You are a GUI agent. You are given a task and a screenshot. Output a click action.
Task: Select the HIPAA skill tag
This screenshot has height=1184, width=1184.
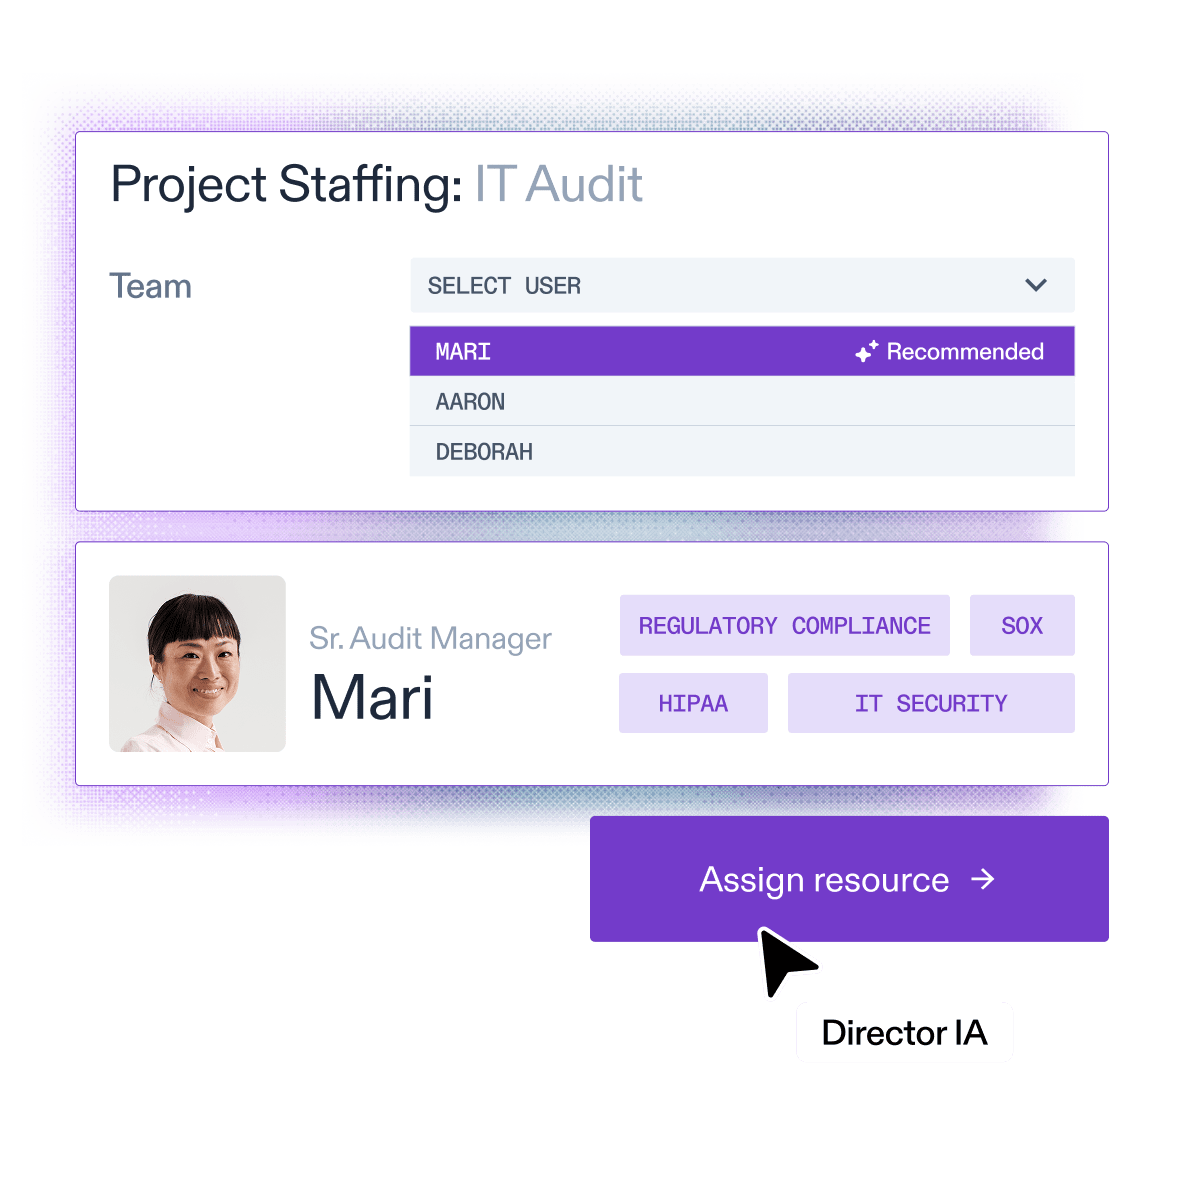pyautogui.click(x=693, y=703)
